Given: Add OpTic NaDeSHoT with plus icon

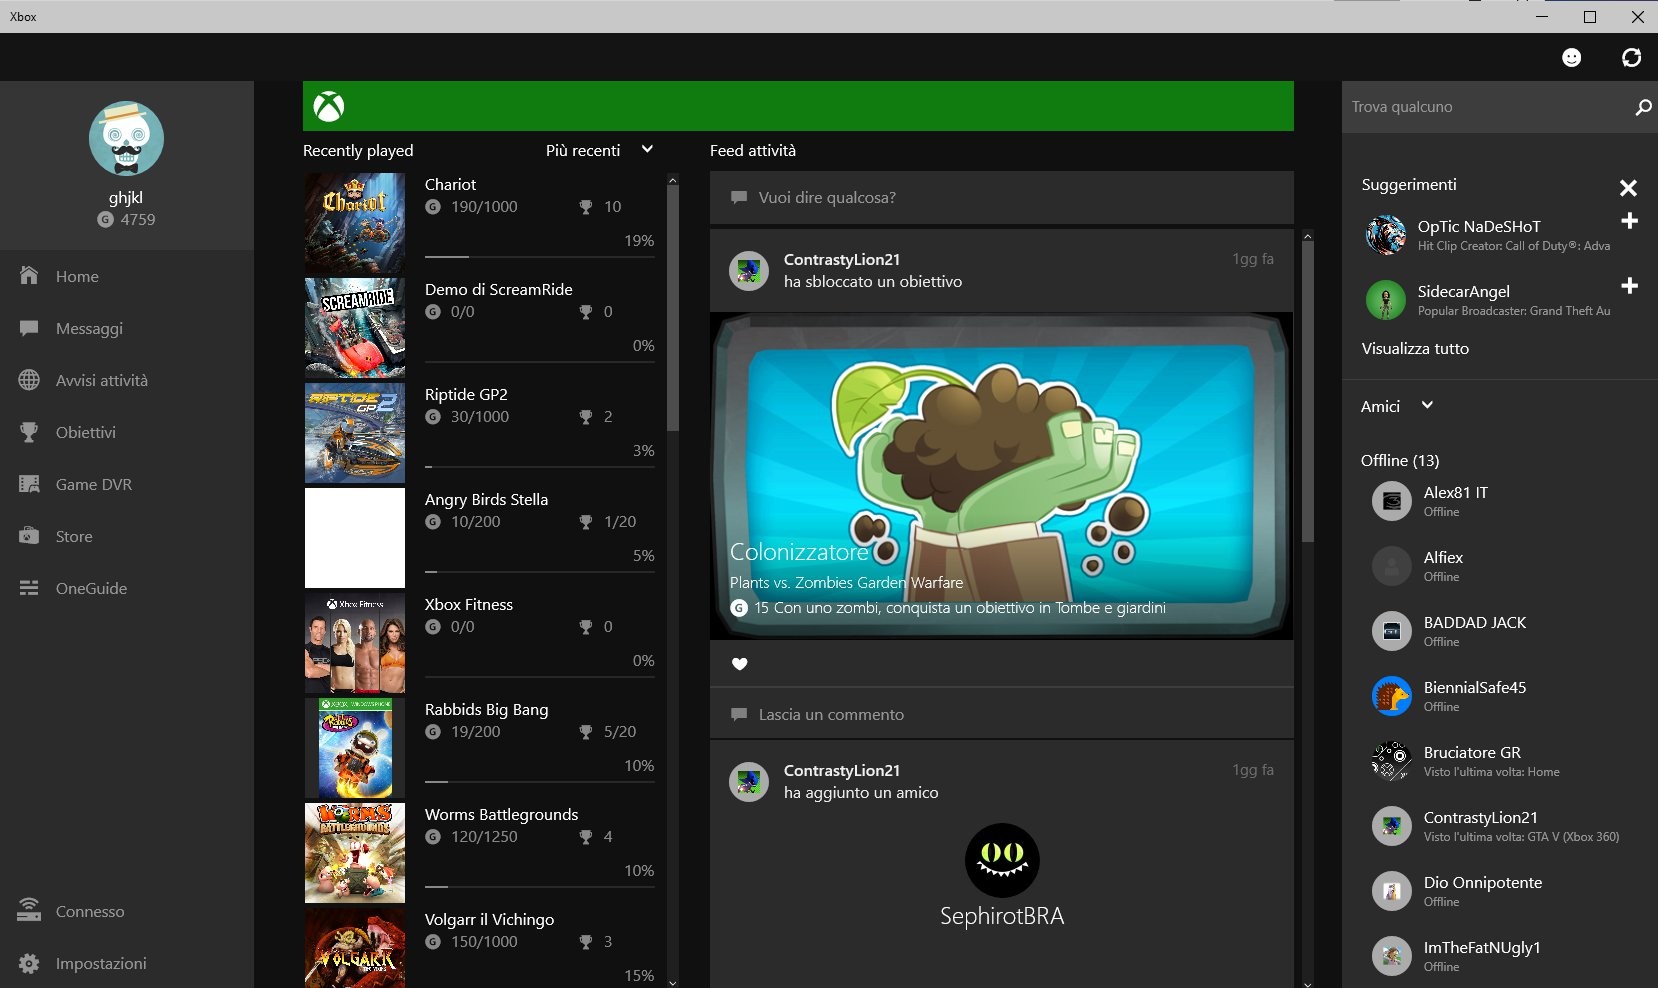Looking at the screenshot, I should pyautogui.click(x=1629, y=221).
